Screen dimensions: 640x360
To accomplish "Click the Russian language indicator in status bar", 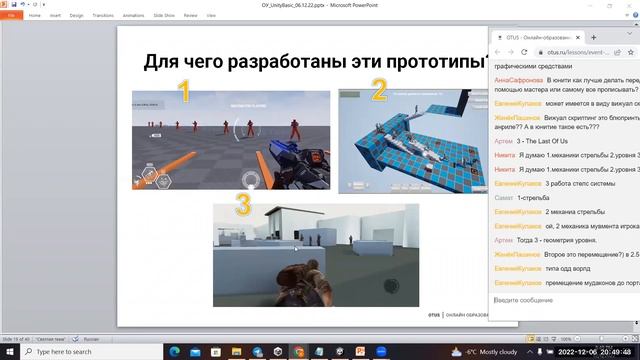I will point(91,339).
